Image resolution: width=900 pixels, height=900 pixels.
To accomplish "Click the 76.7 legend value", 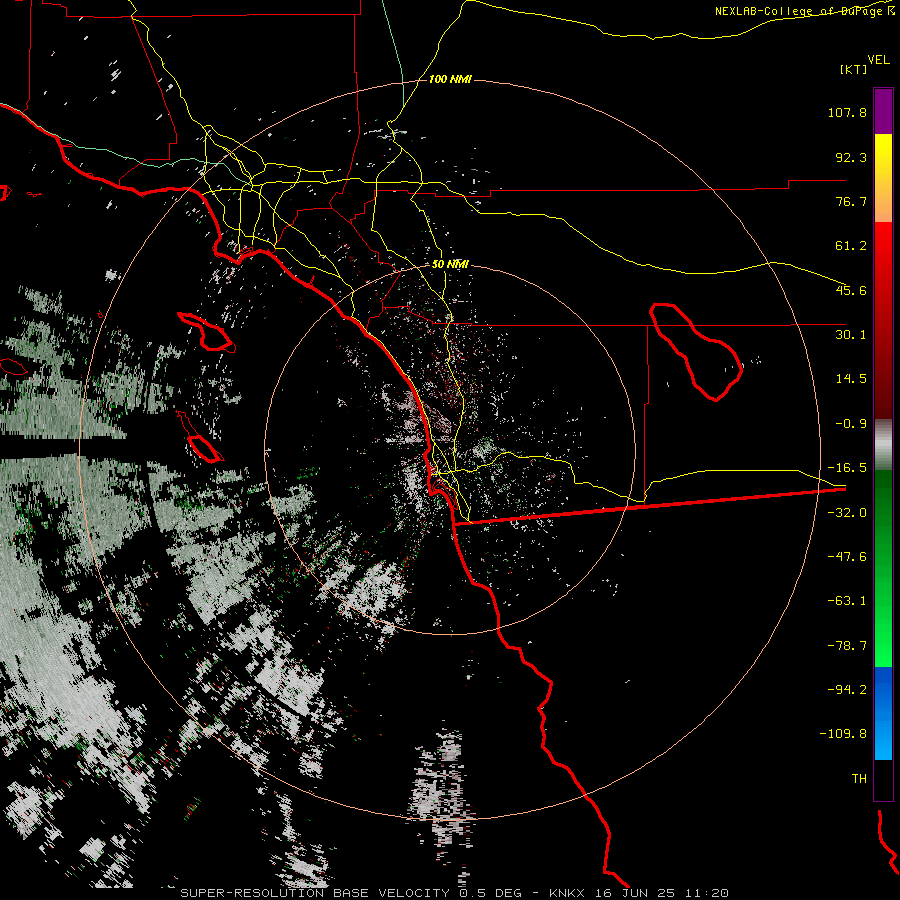I will click(851, 201).
